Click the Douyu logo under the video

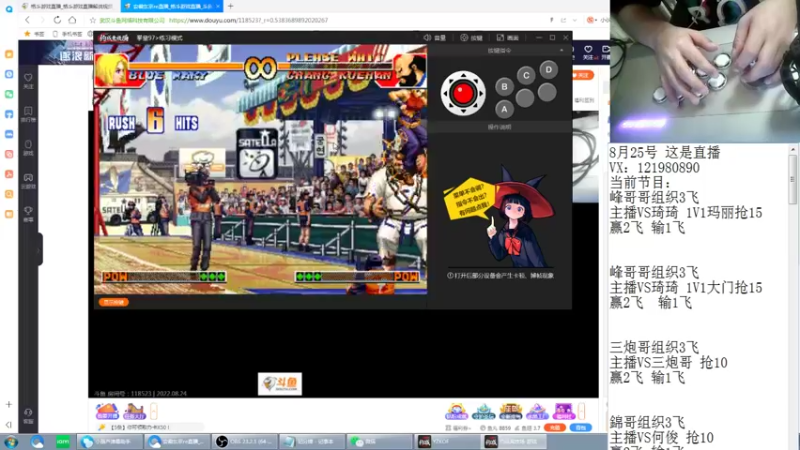point(280,384)
